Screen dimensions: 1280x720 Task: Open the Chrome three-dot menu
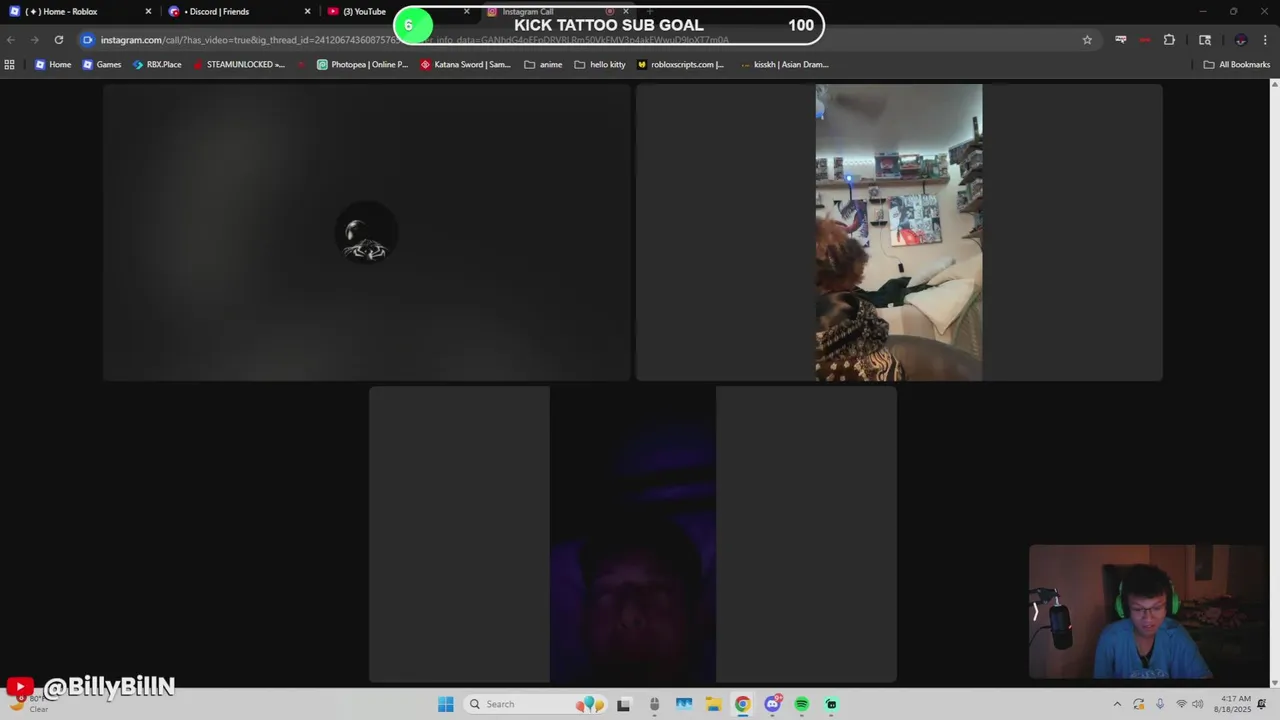point(1265,40)
